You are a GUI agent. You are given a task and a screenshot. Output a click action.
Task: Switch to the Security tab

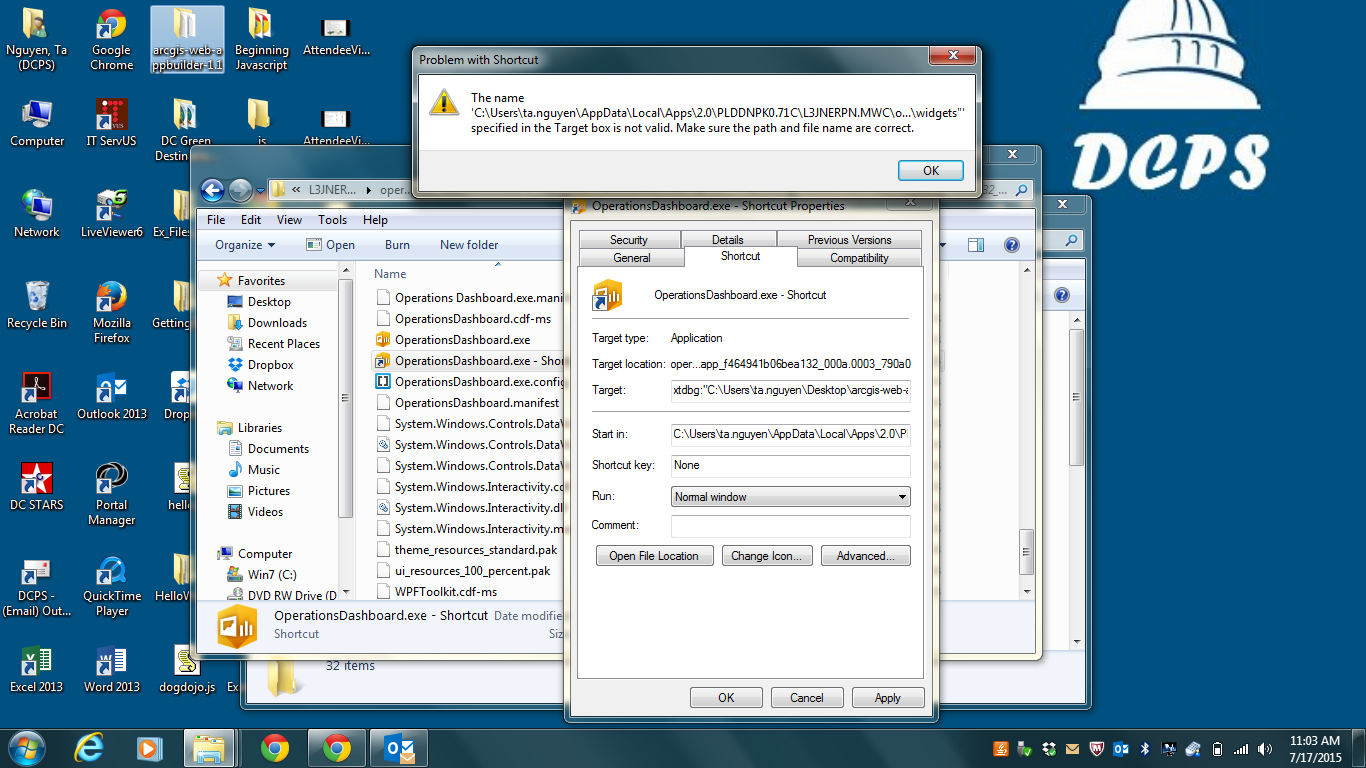(629, 240)
